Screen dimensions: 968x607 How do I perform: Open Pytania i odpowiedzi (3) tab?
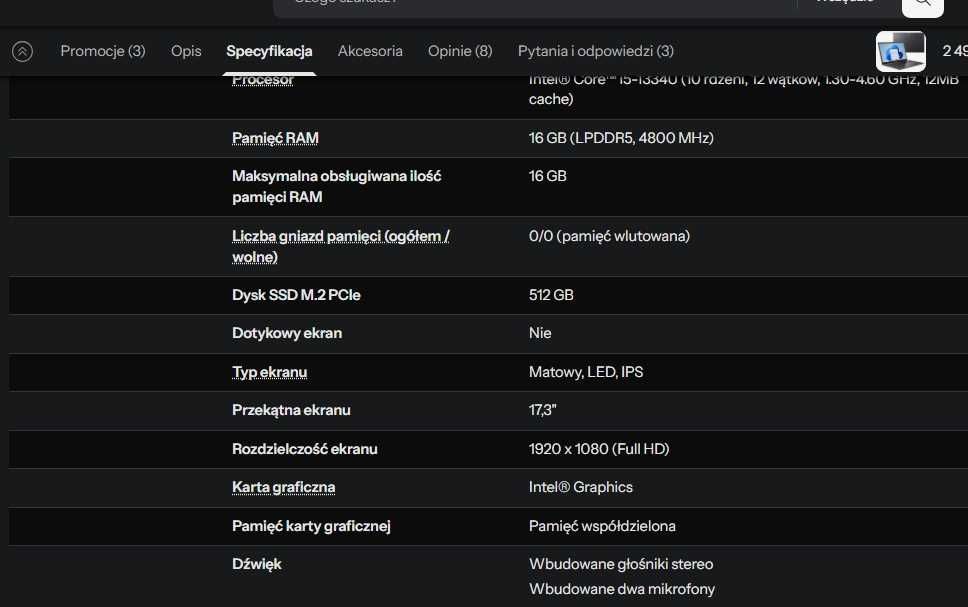[595, 51]
